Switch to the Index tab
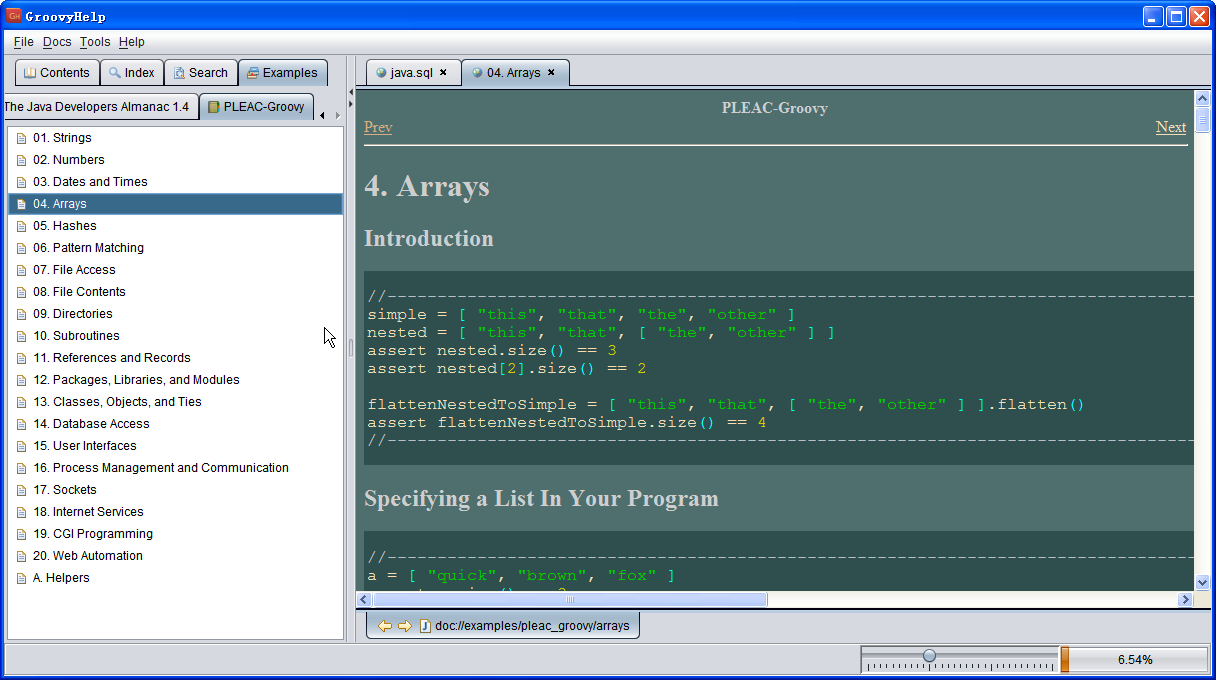 point(131,73)
